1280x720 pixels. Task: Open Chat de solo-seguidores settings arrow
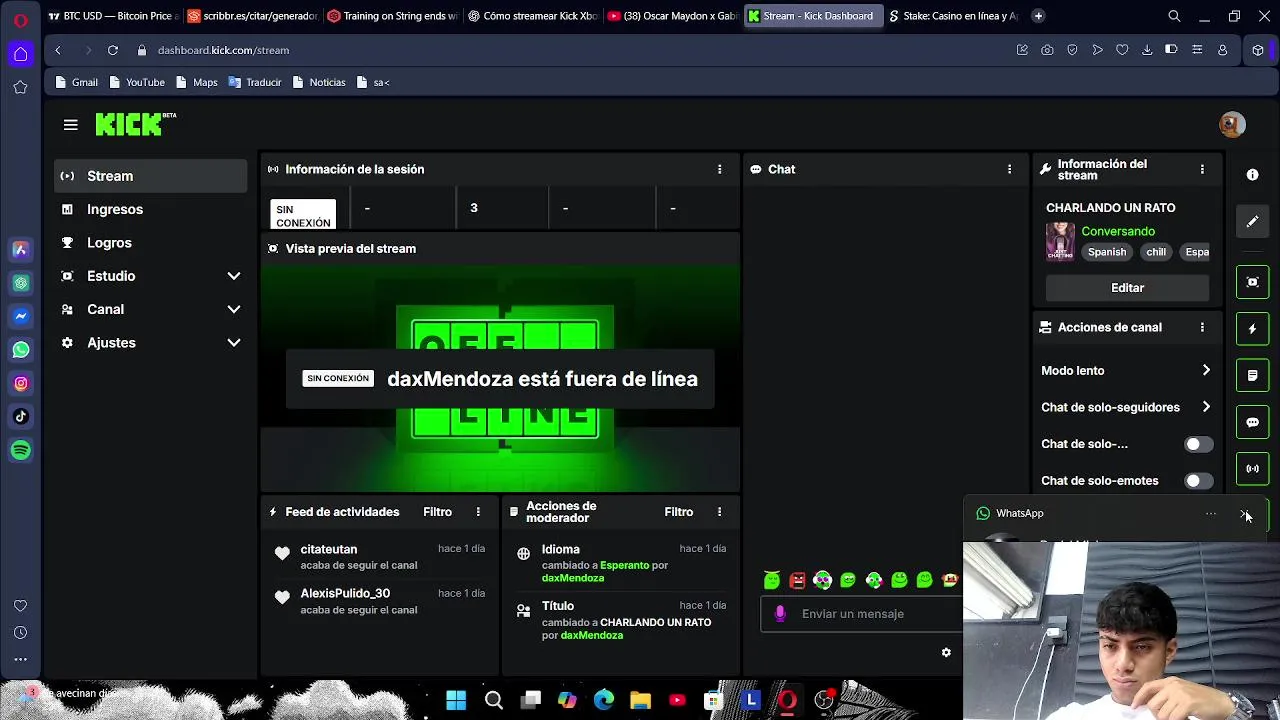click(x=1206, y=407)
